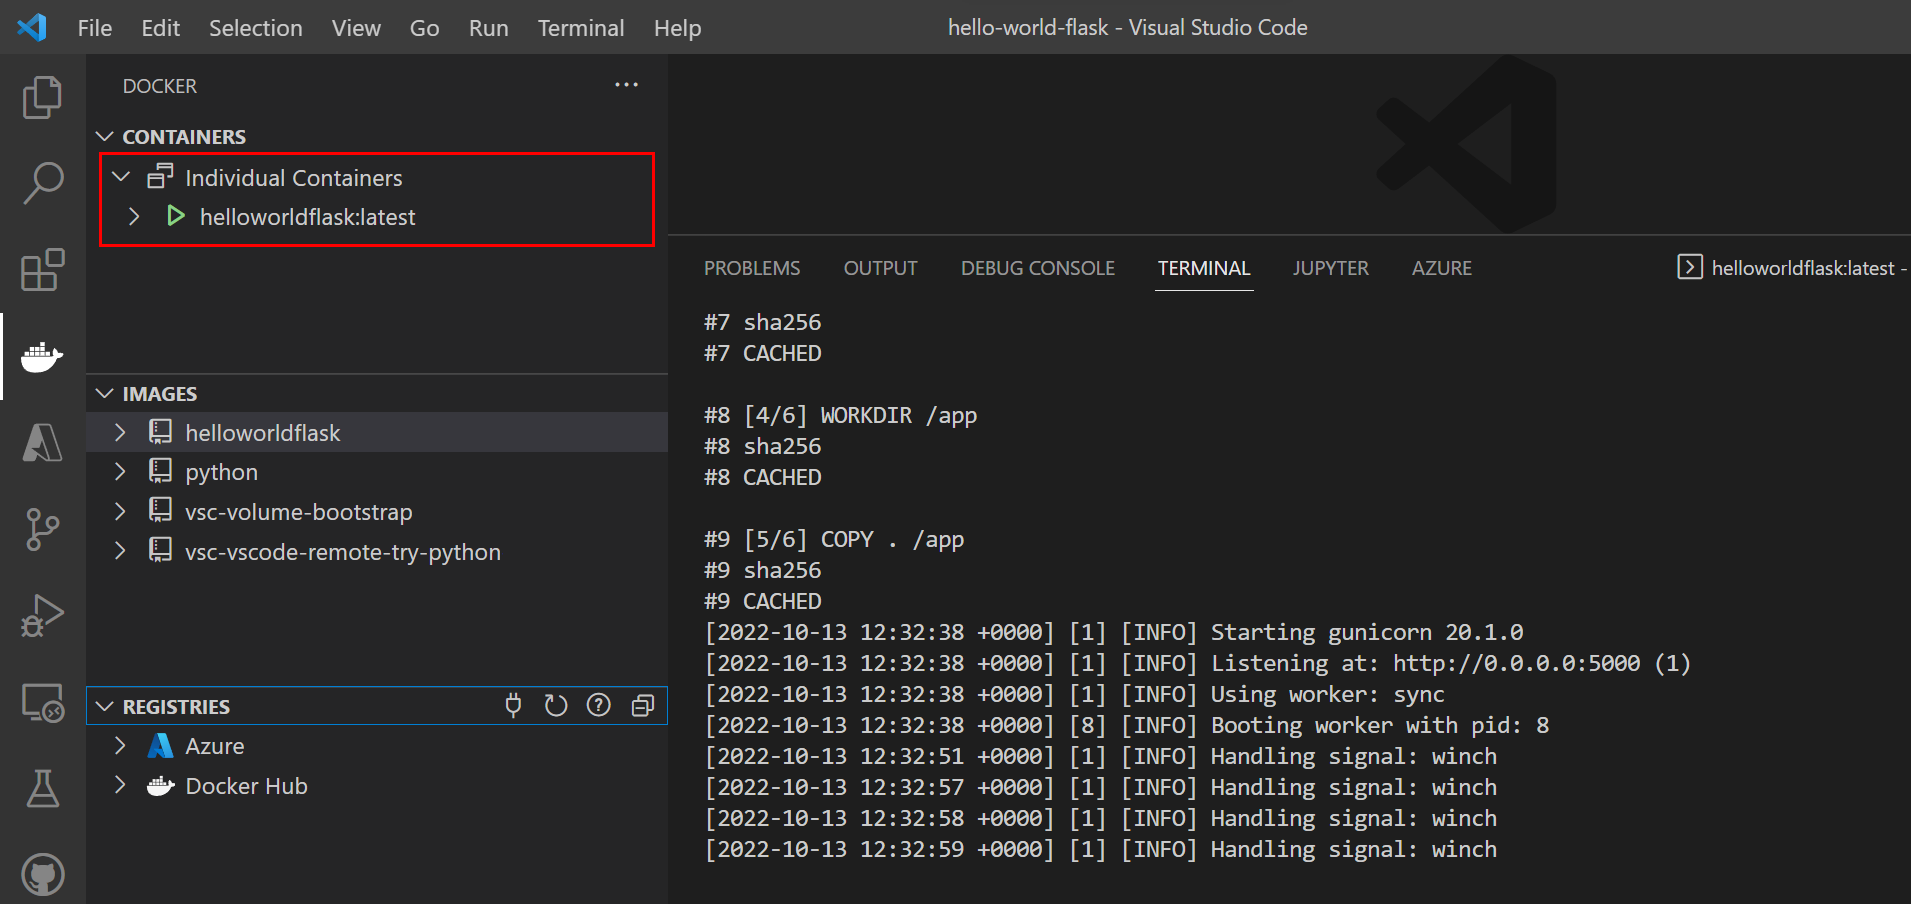
Task: Open the Source Control view
Action: coord(42,529)
